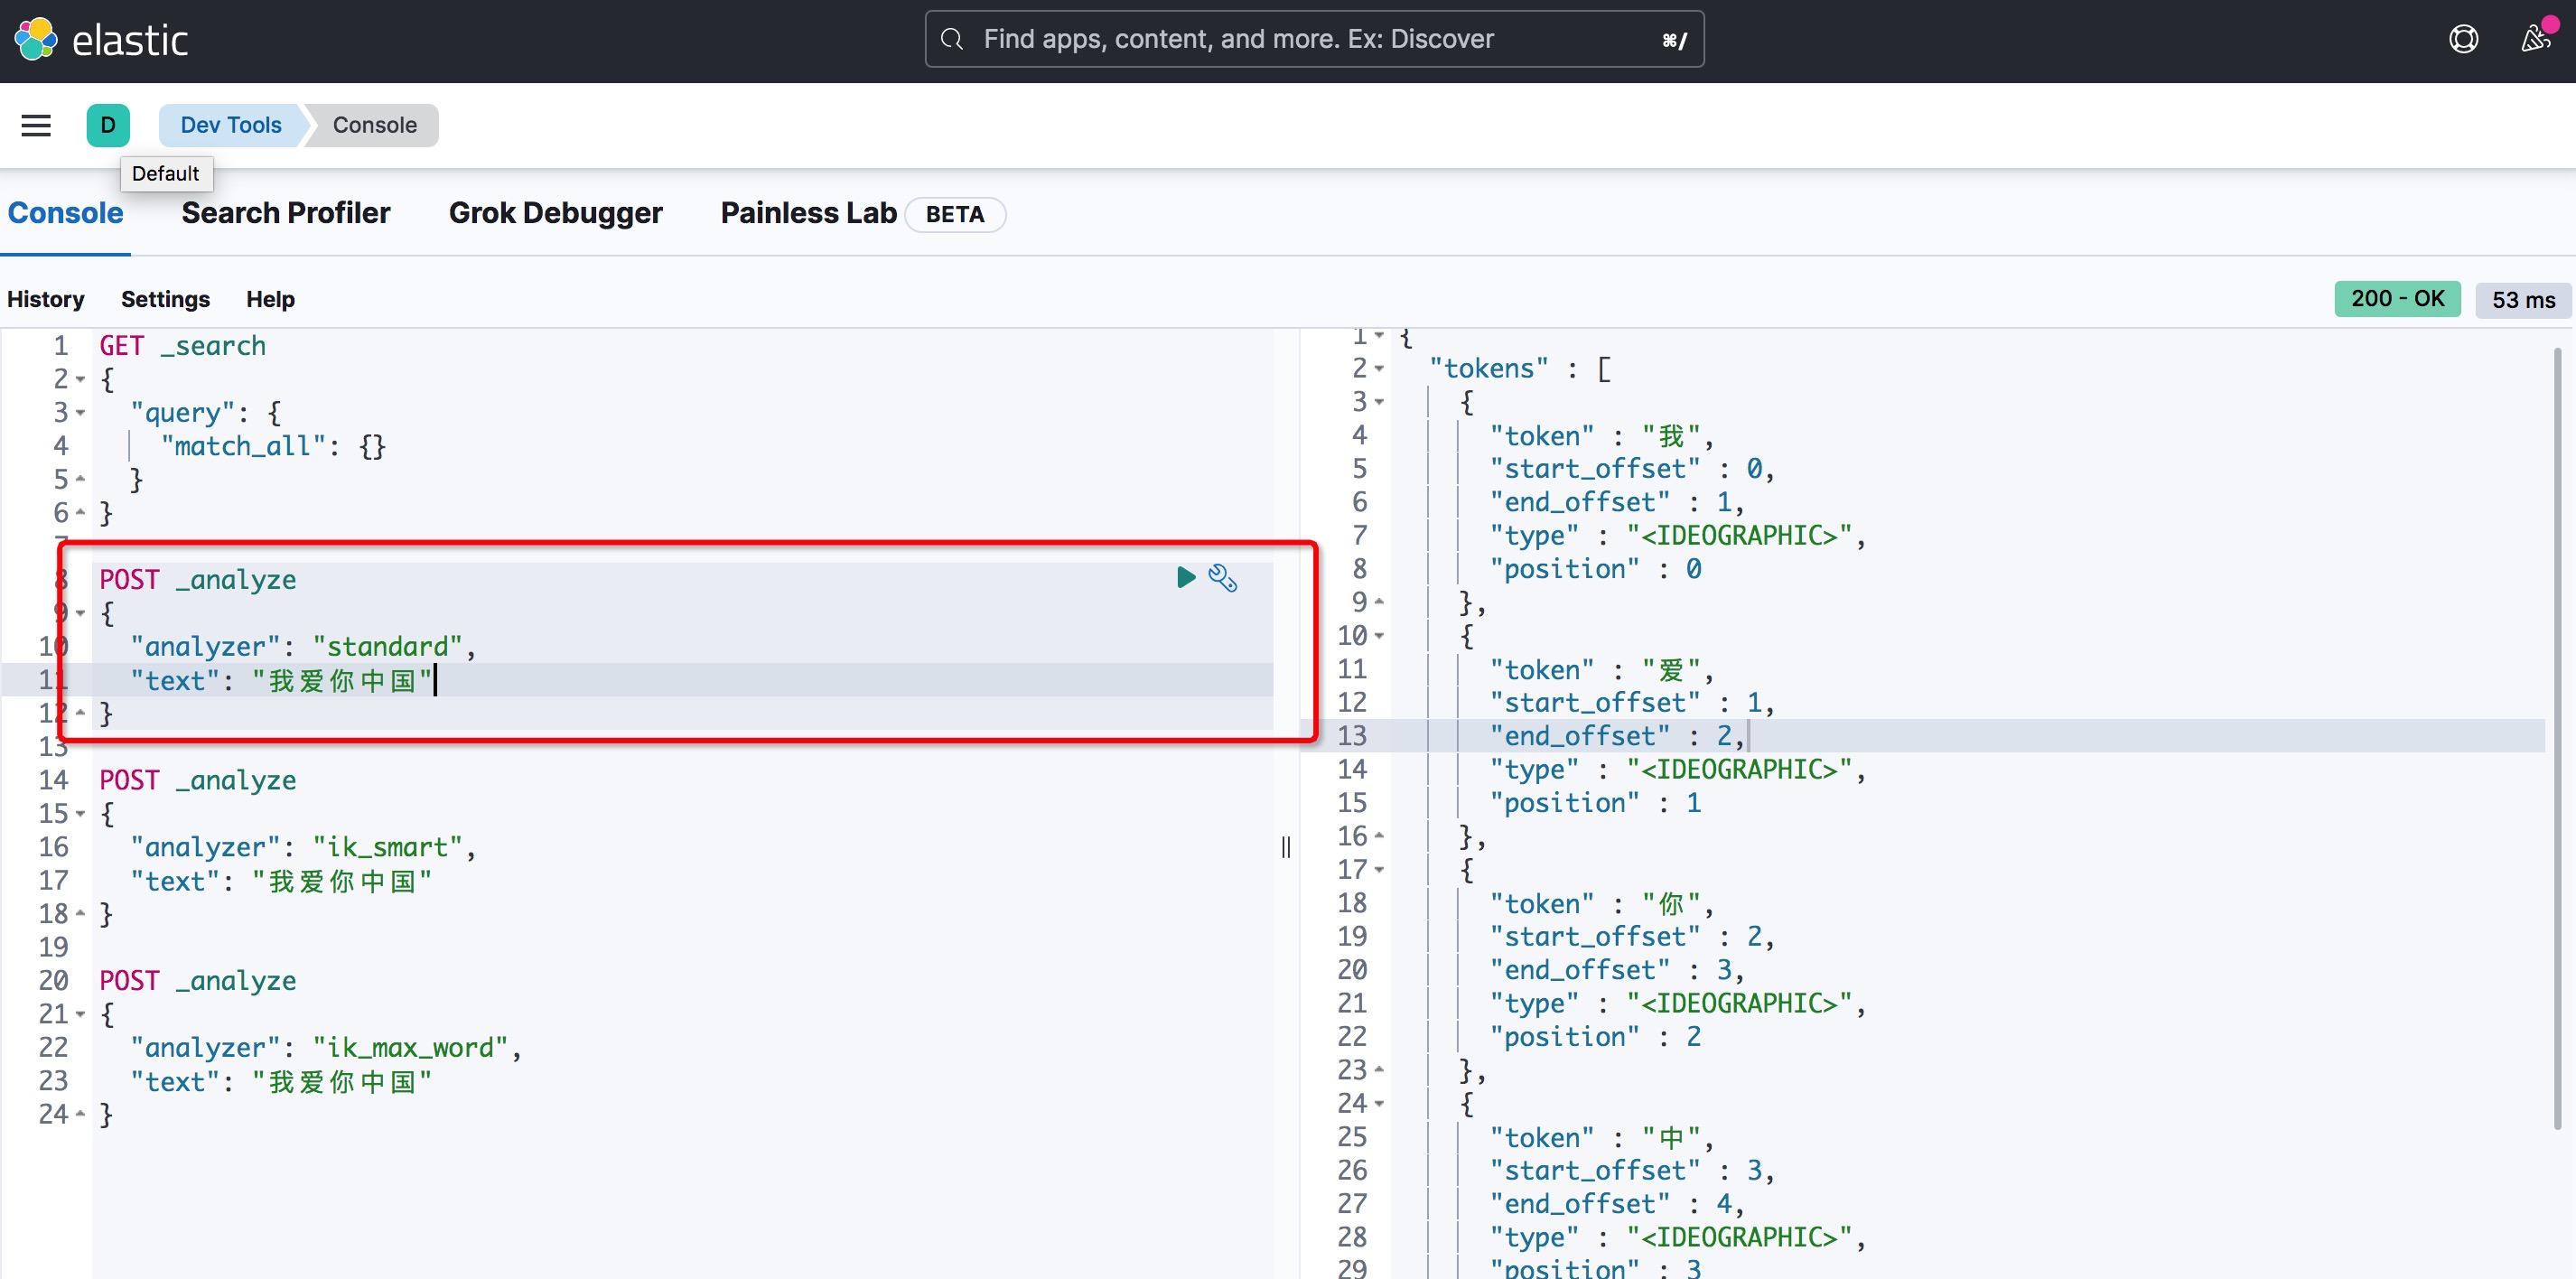
Task: Click the elastic logo icon
Action: 37,40
